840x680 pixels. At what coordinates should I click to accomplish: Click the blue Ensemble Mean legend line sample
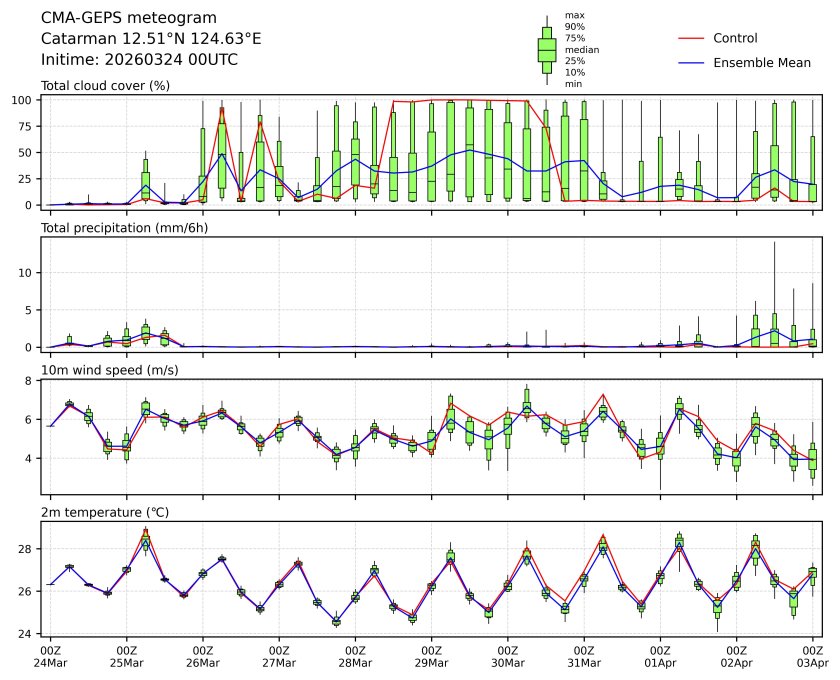tap(690, 63)
